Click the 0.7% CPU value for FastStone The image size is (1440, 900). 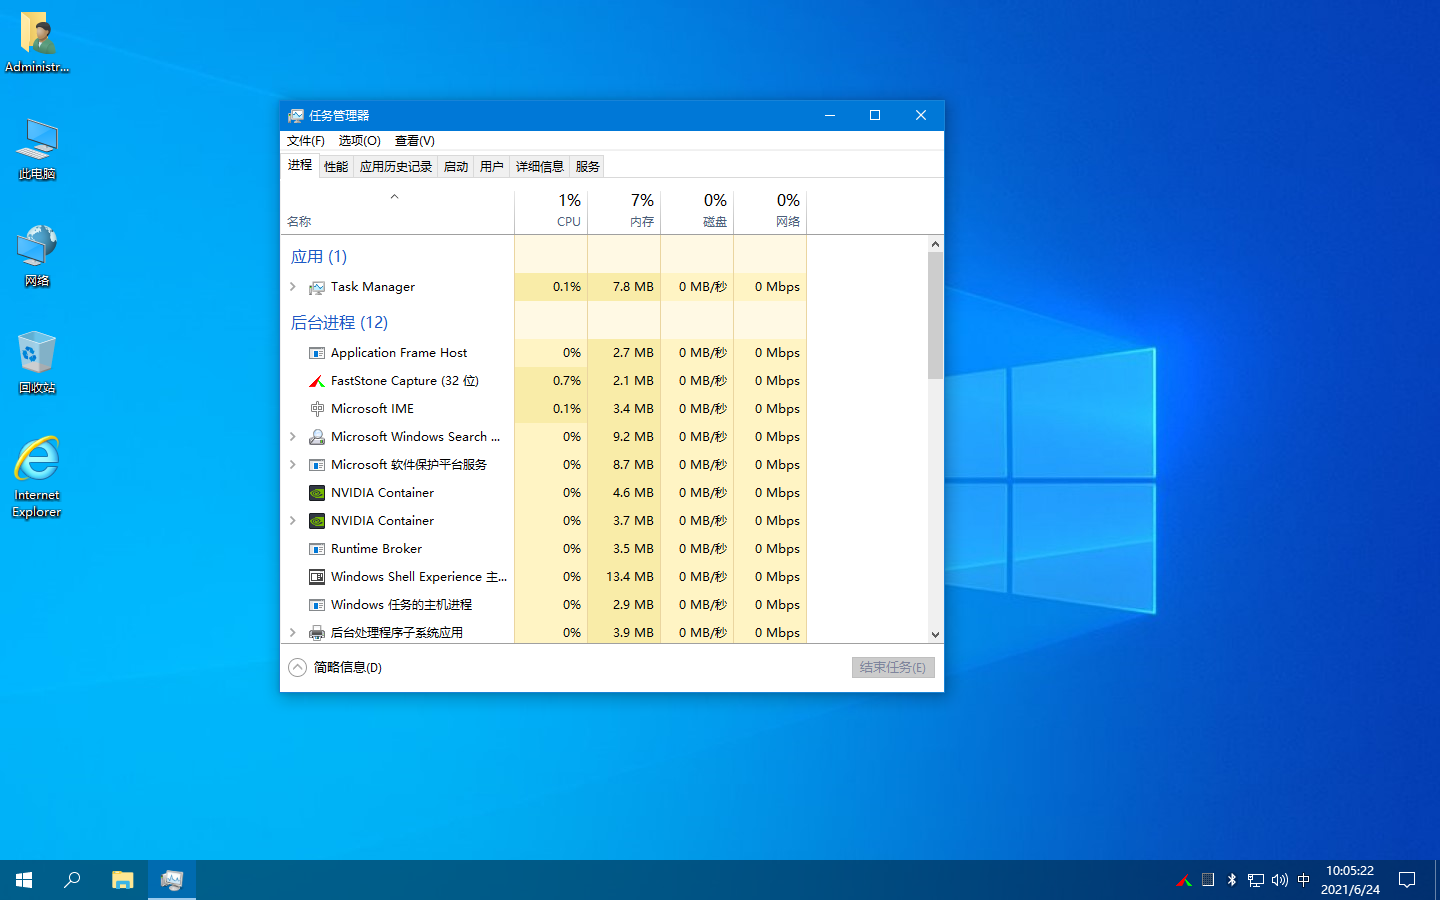tap(567, 381)
